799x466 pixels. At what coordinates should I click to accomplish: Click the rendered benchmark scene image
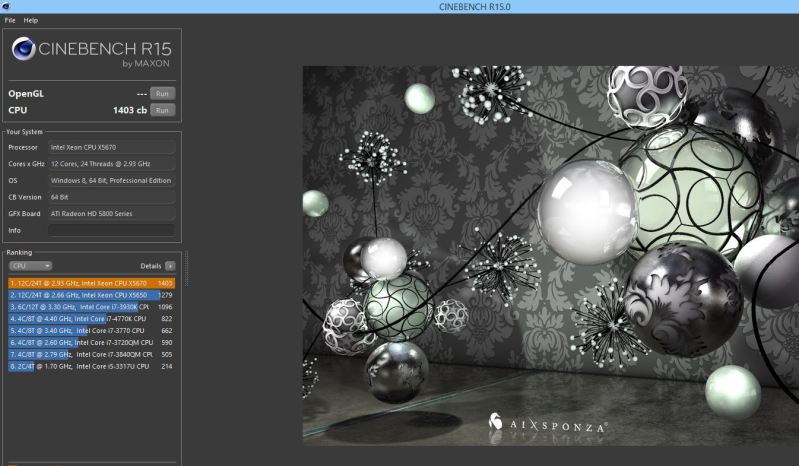551,256
